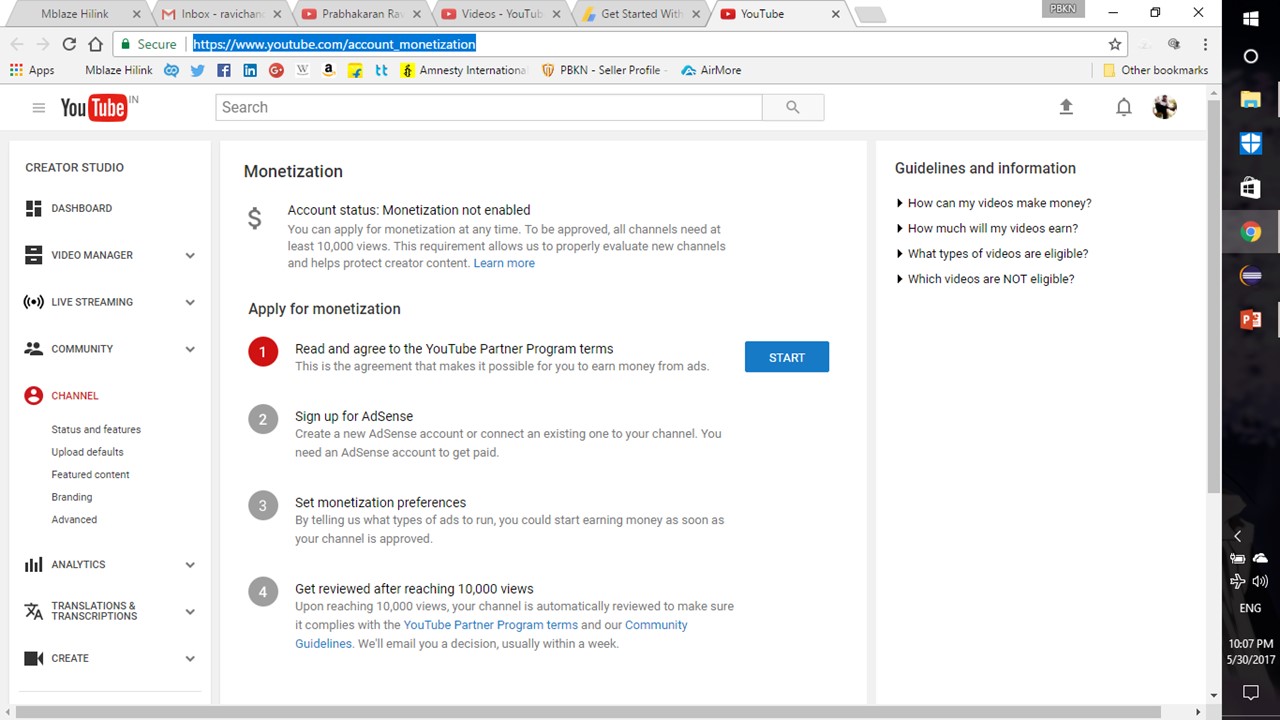Open the hamburger guide menu
The width and height of the screenshot is (1280, 720).
(39, 108)
